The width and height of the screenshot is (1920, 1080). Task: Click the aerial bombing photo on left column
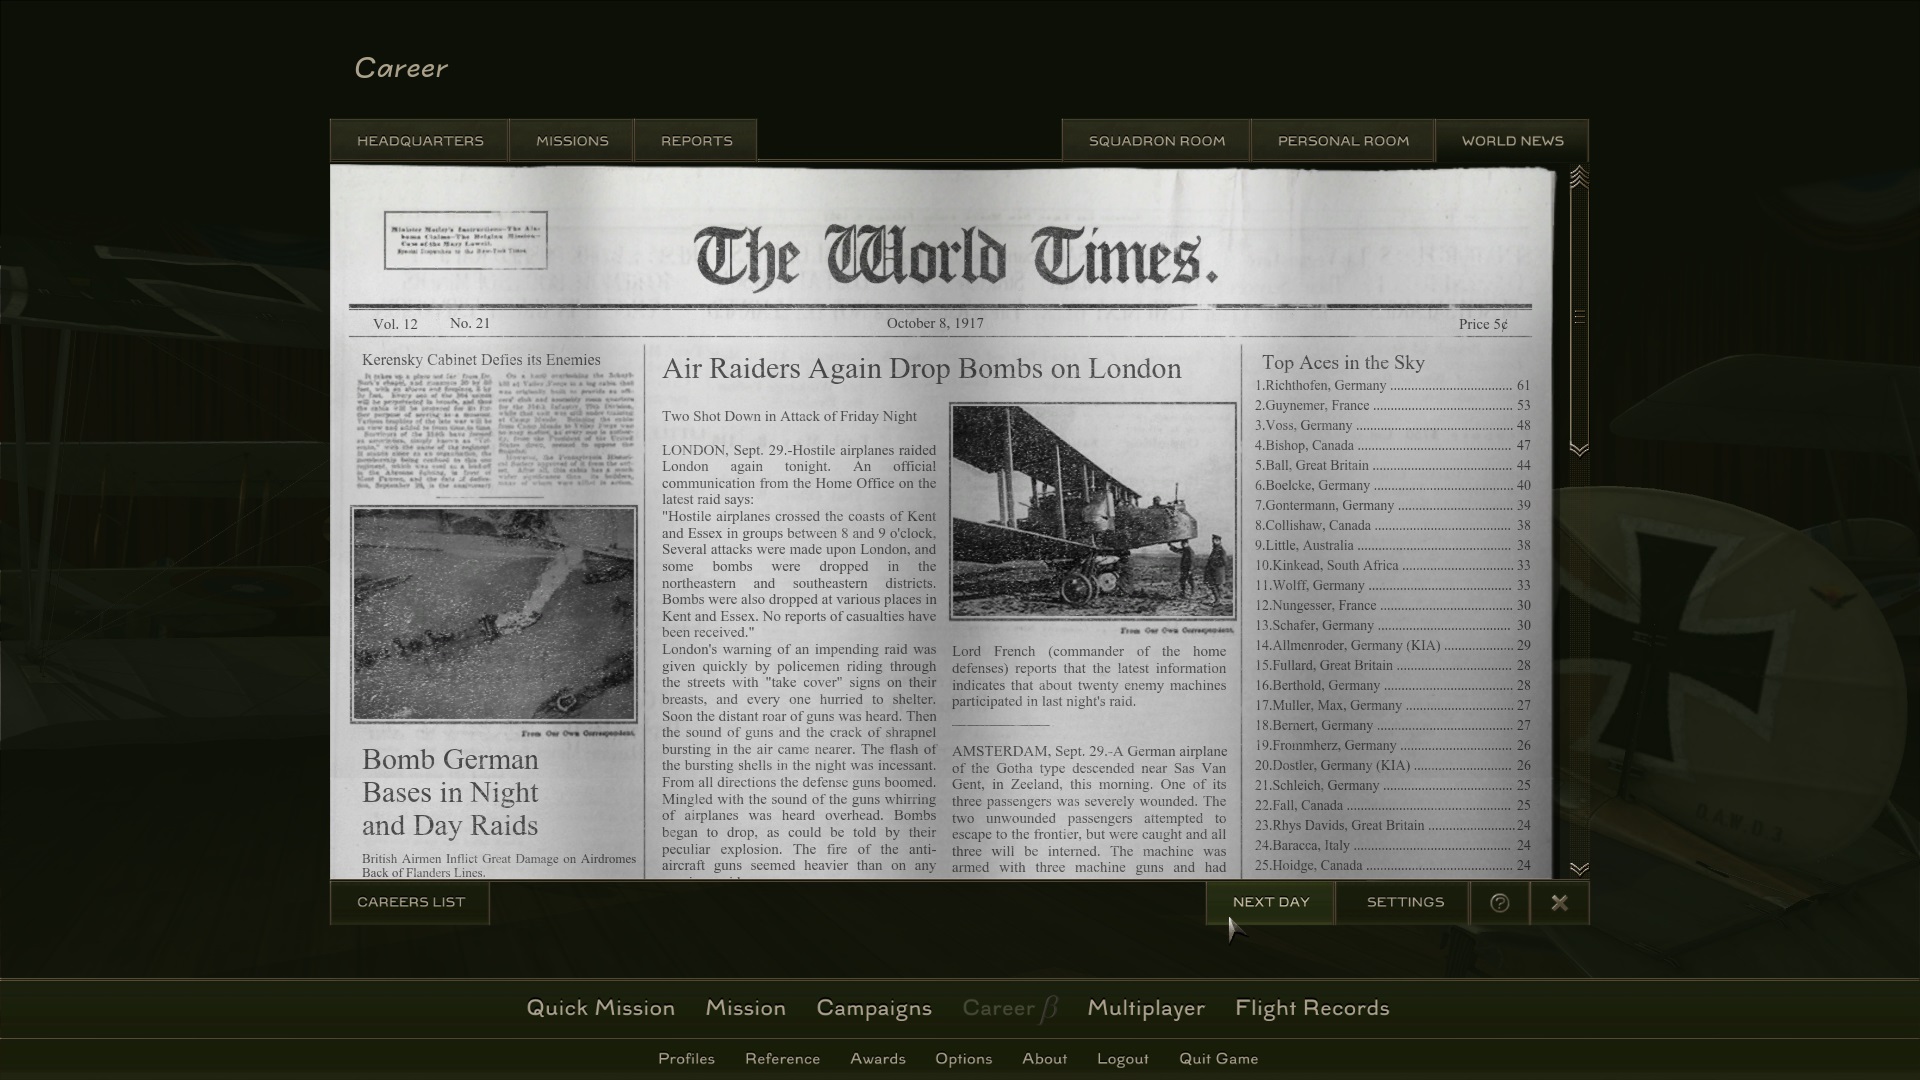point(494,613)
